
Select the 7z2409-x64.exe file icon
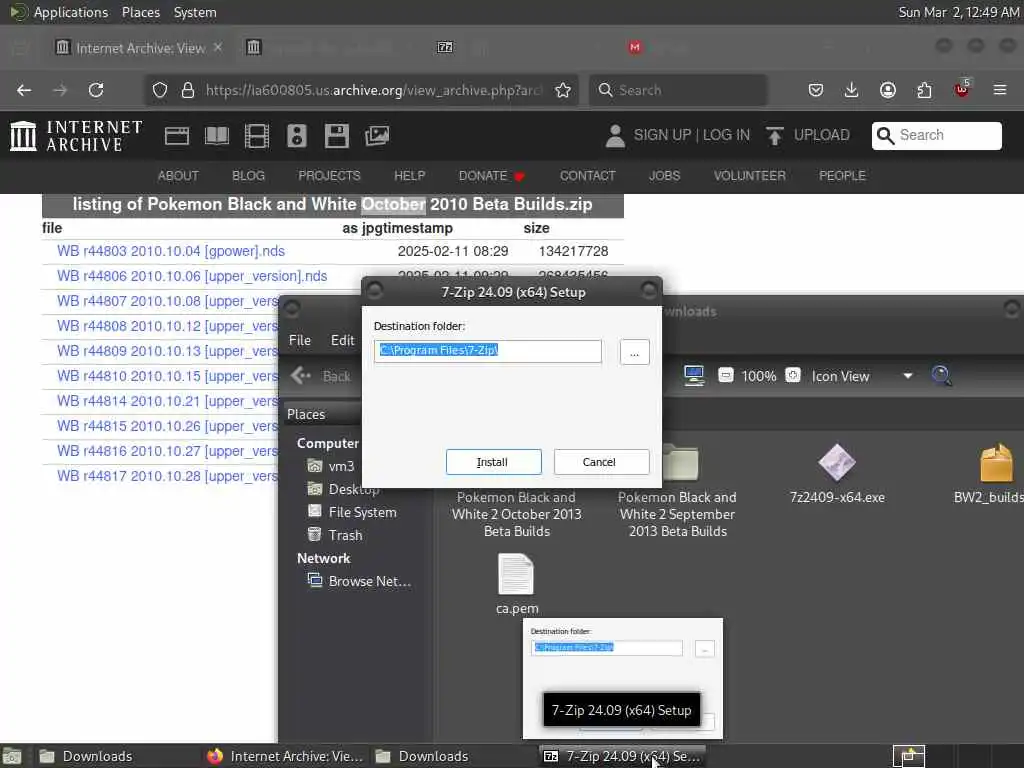point(837,462)
